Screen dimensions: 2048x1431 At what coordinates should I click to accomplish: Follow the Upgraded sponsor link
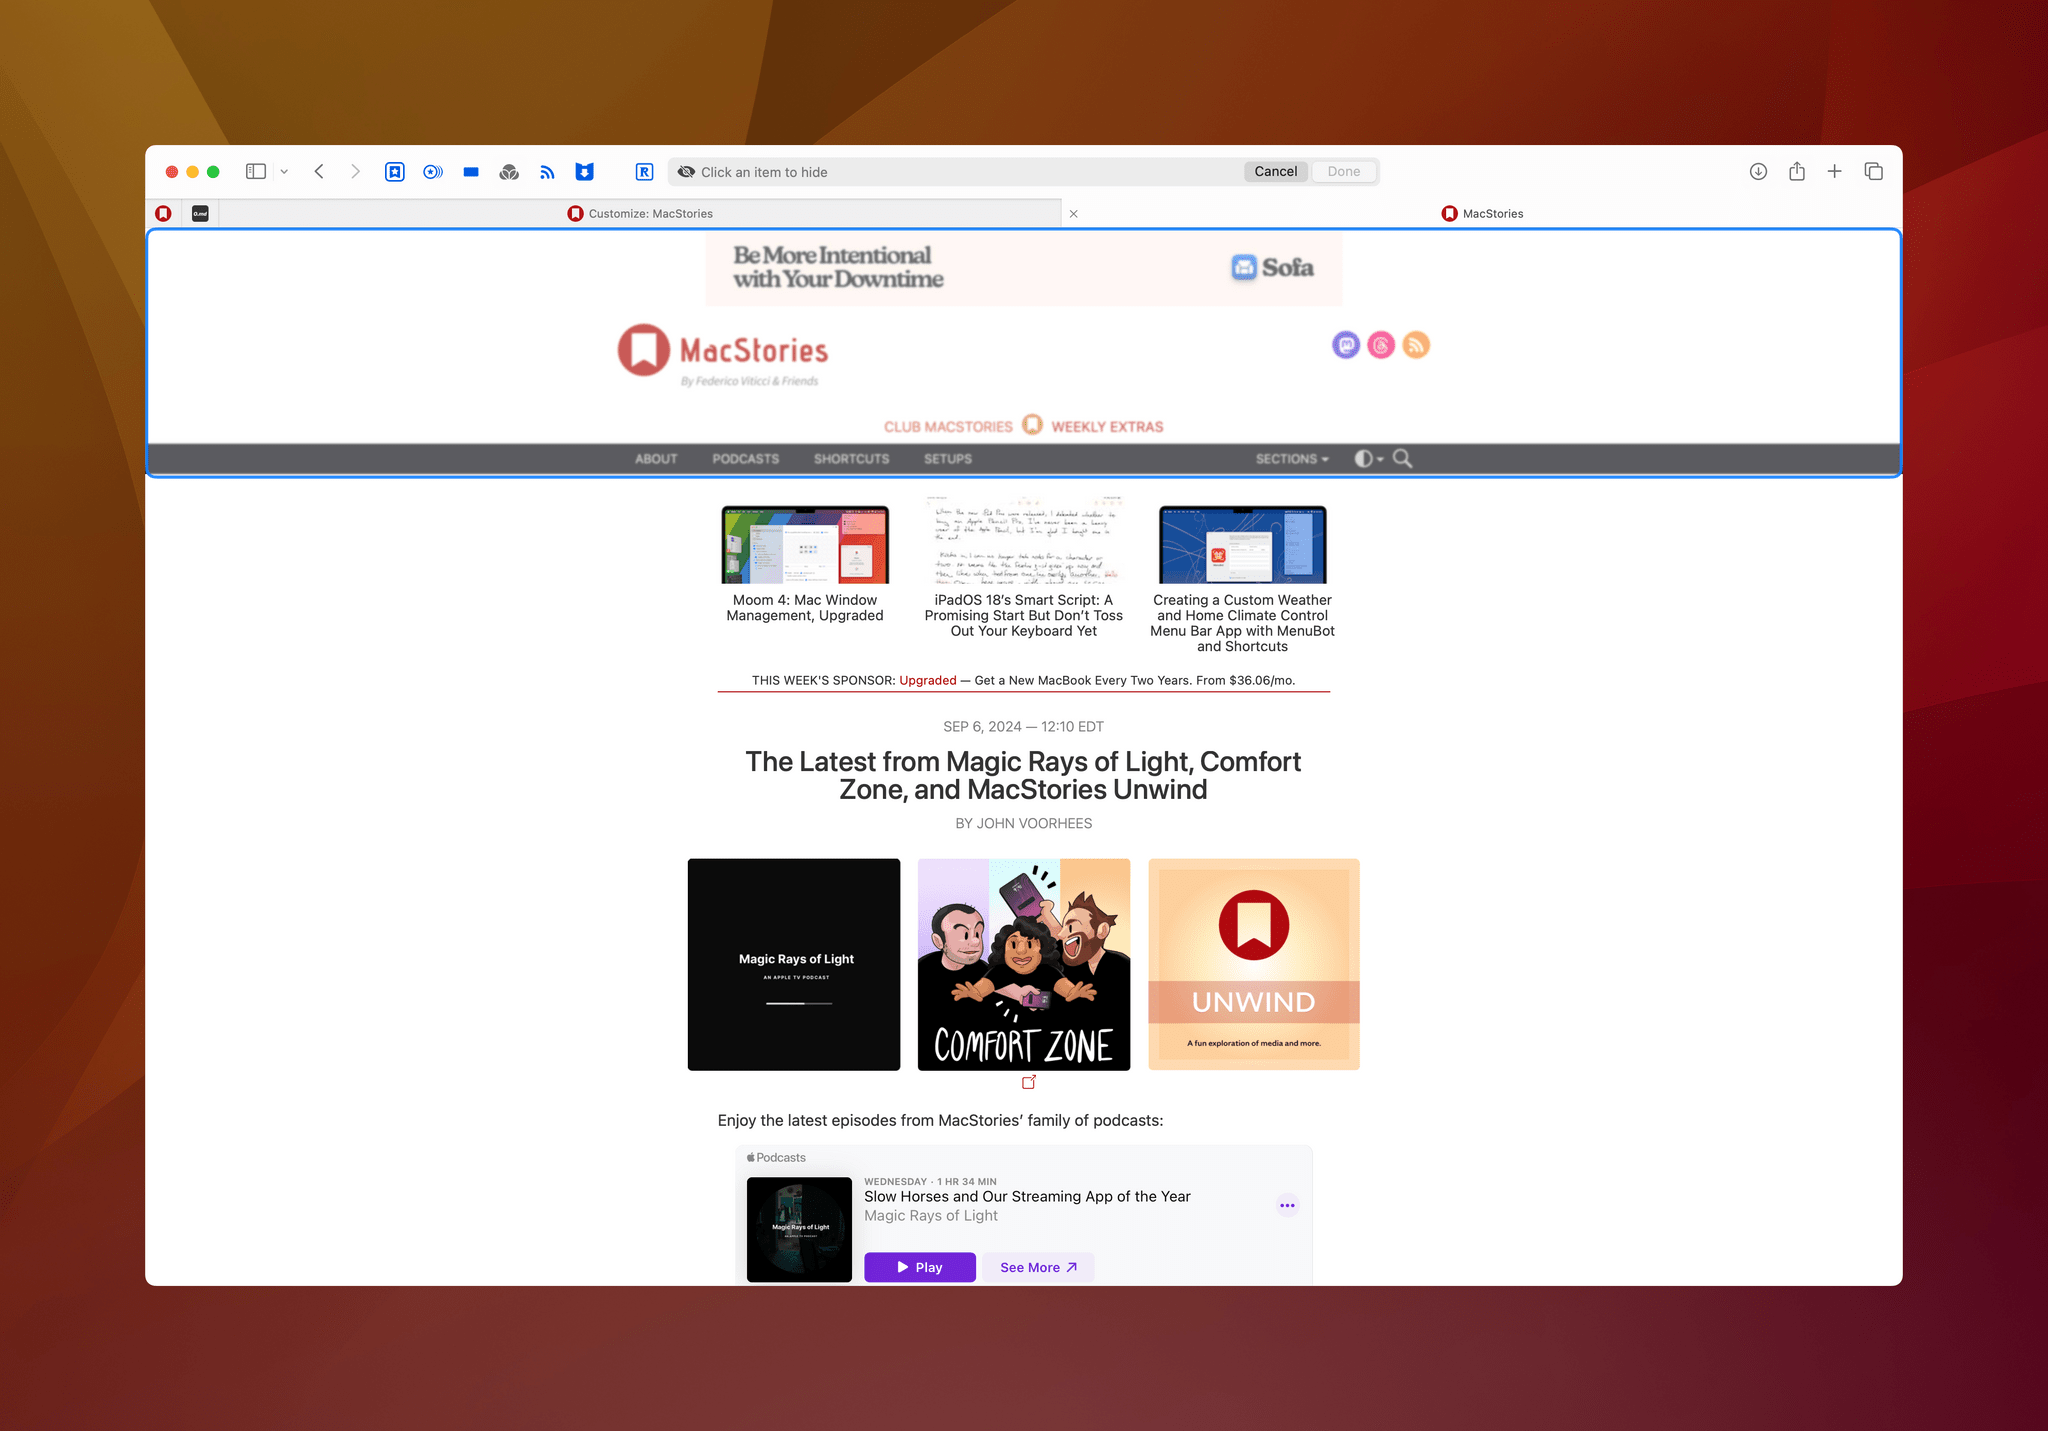click(928, 681)
